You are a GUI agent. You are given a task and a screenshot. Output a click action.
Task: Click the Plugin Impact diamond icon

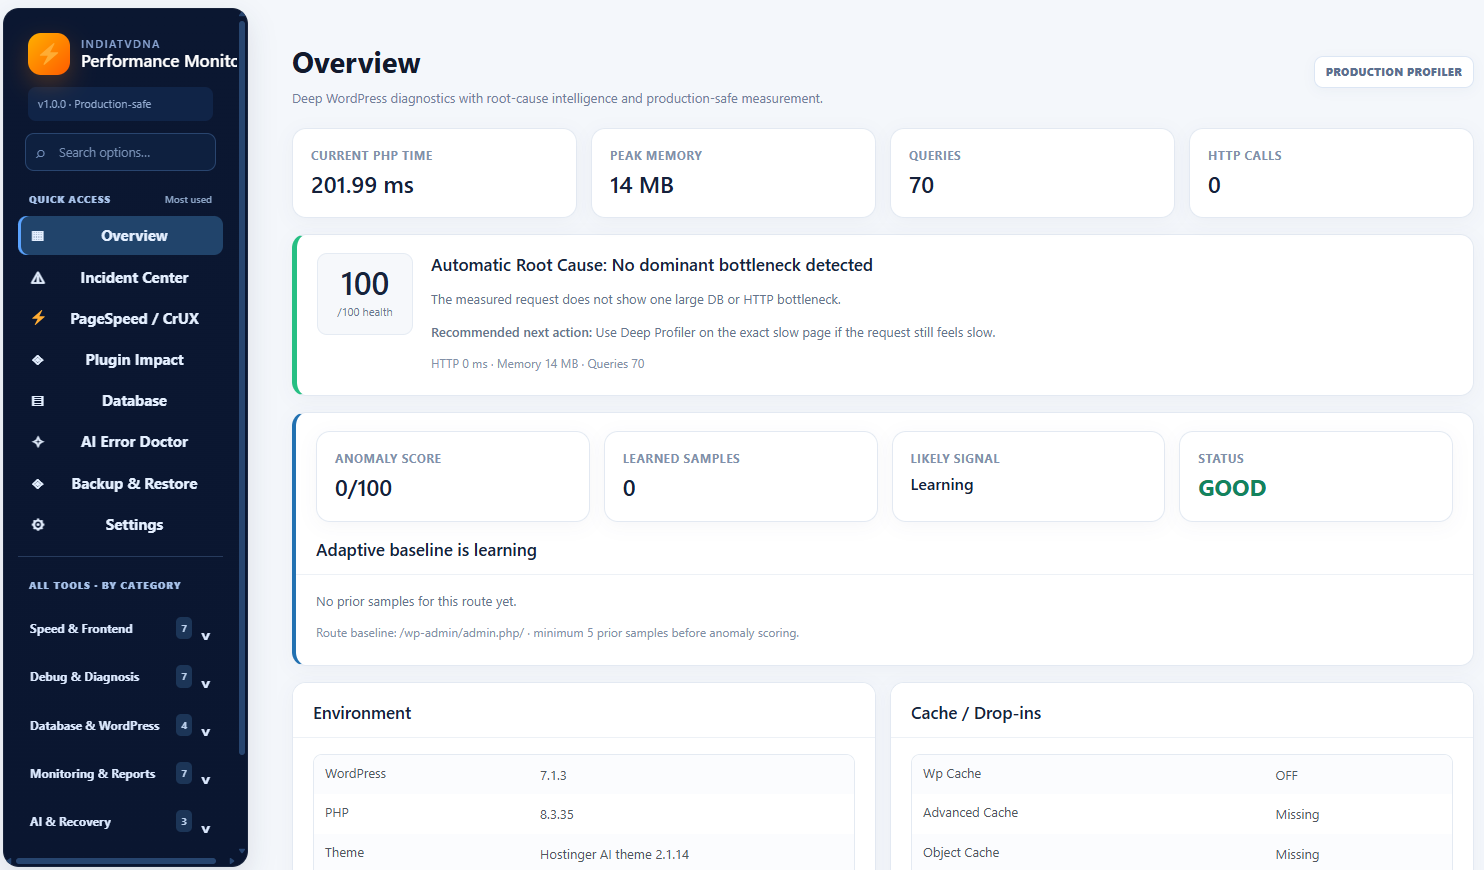point(38,360)
